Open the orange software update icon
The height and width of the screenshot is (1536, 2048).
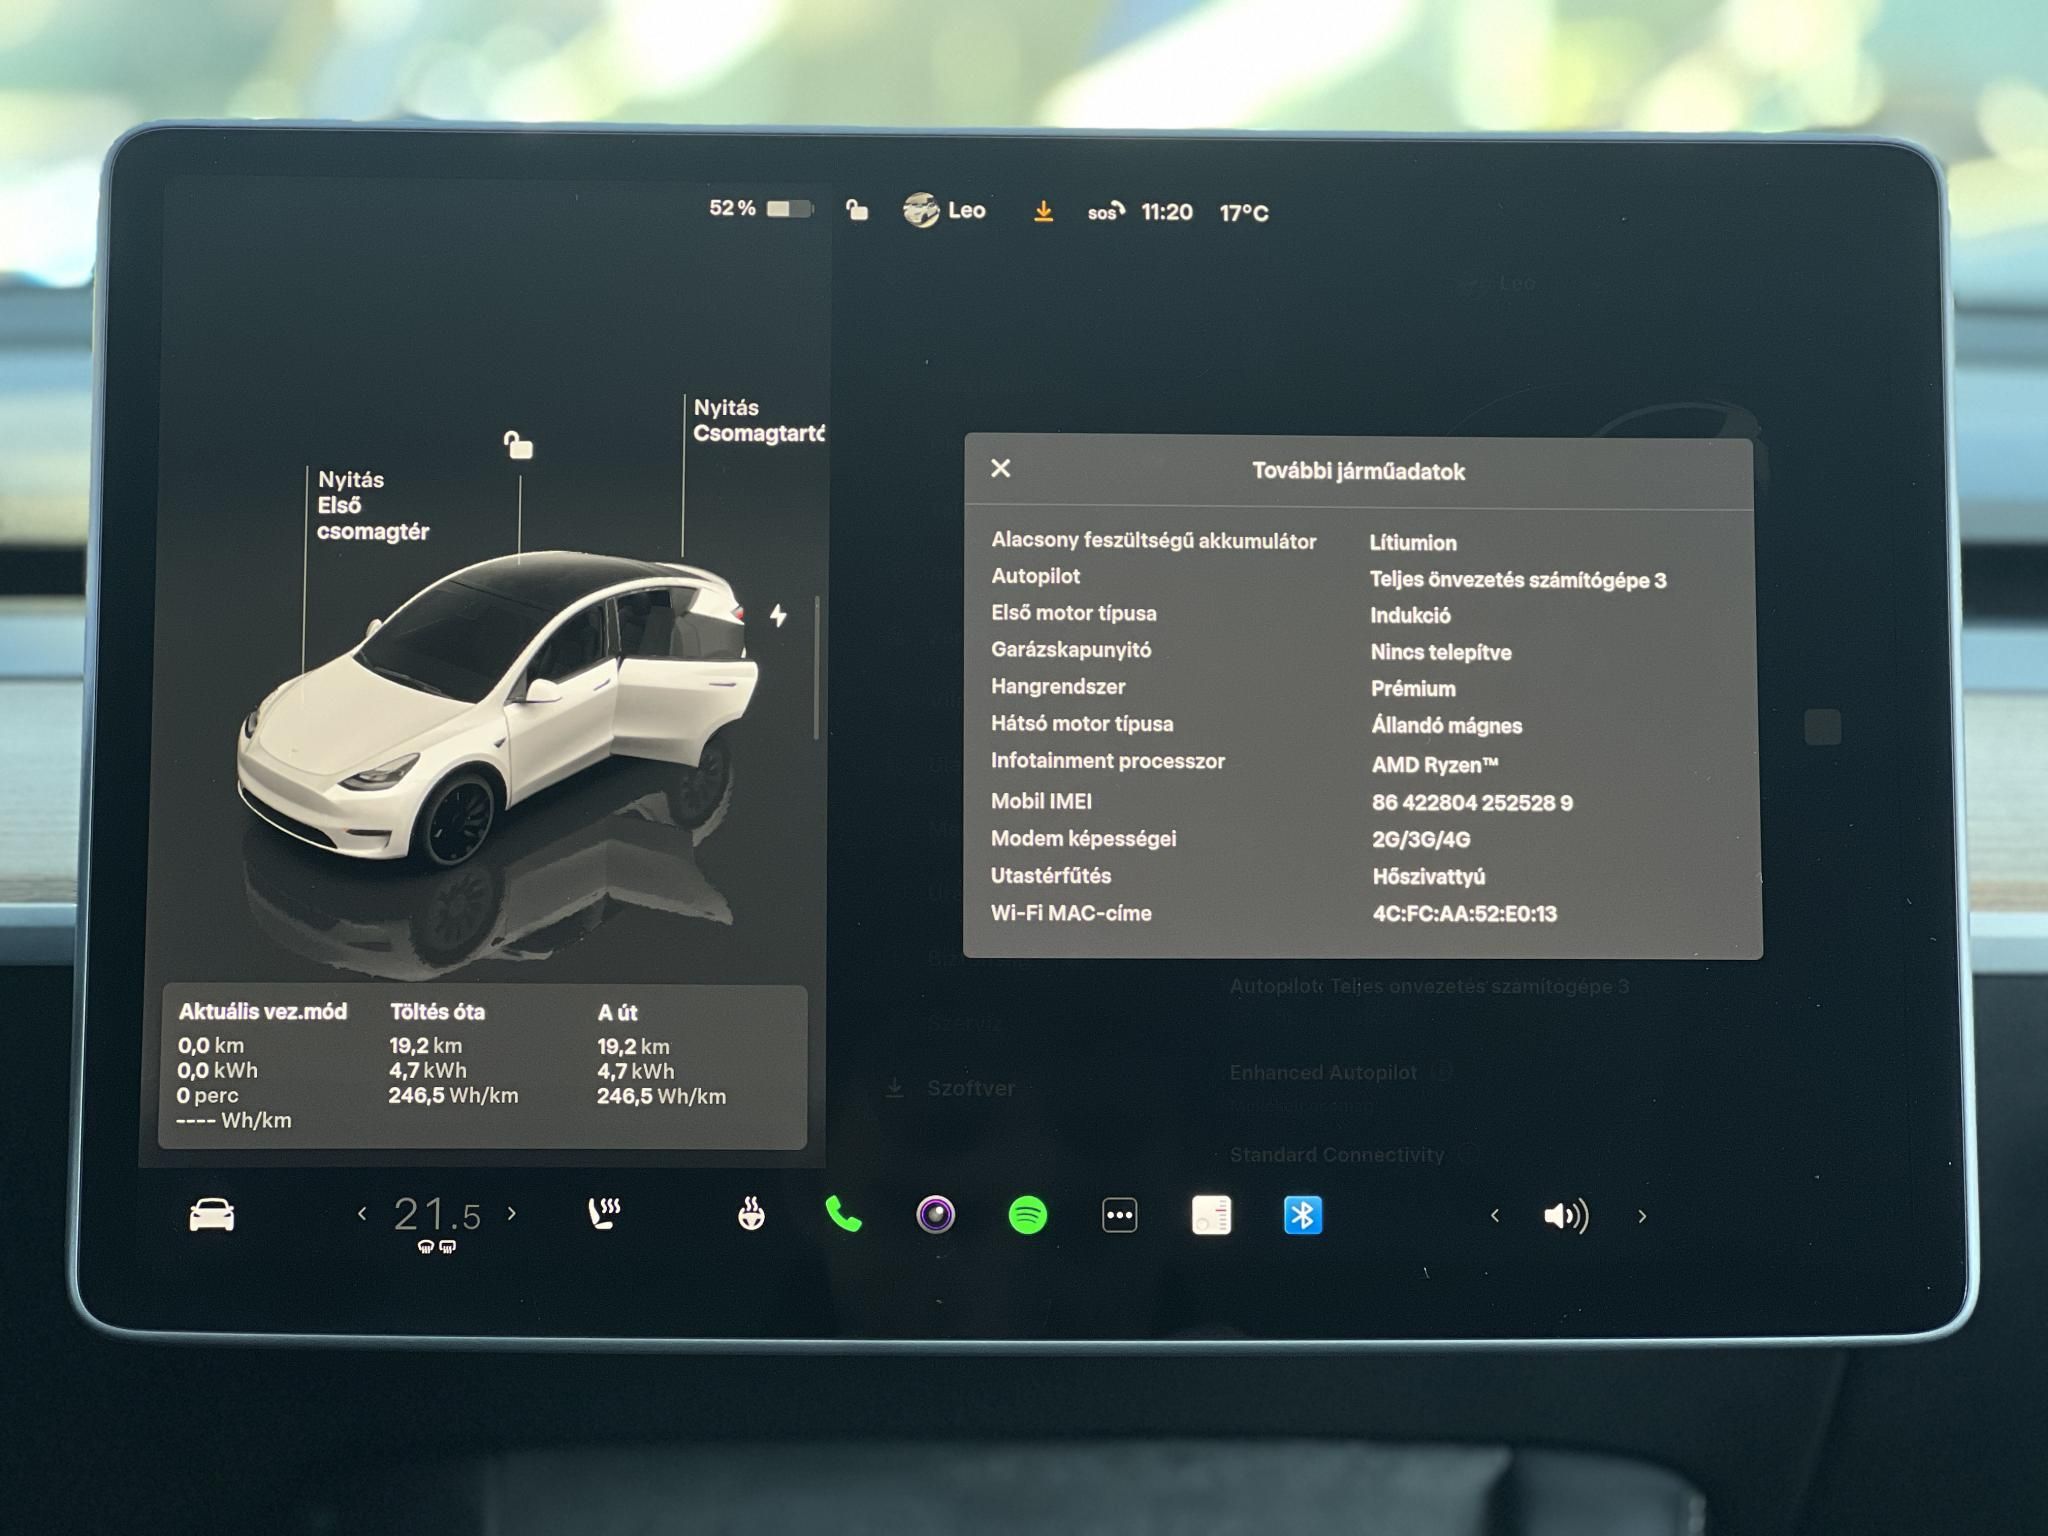1043,210
